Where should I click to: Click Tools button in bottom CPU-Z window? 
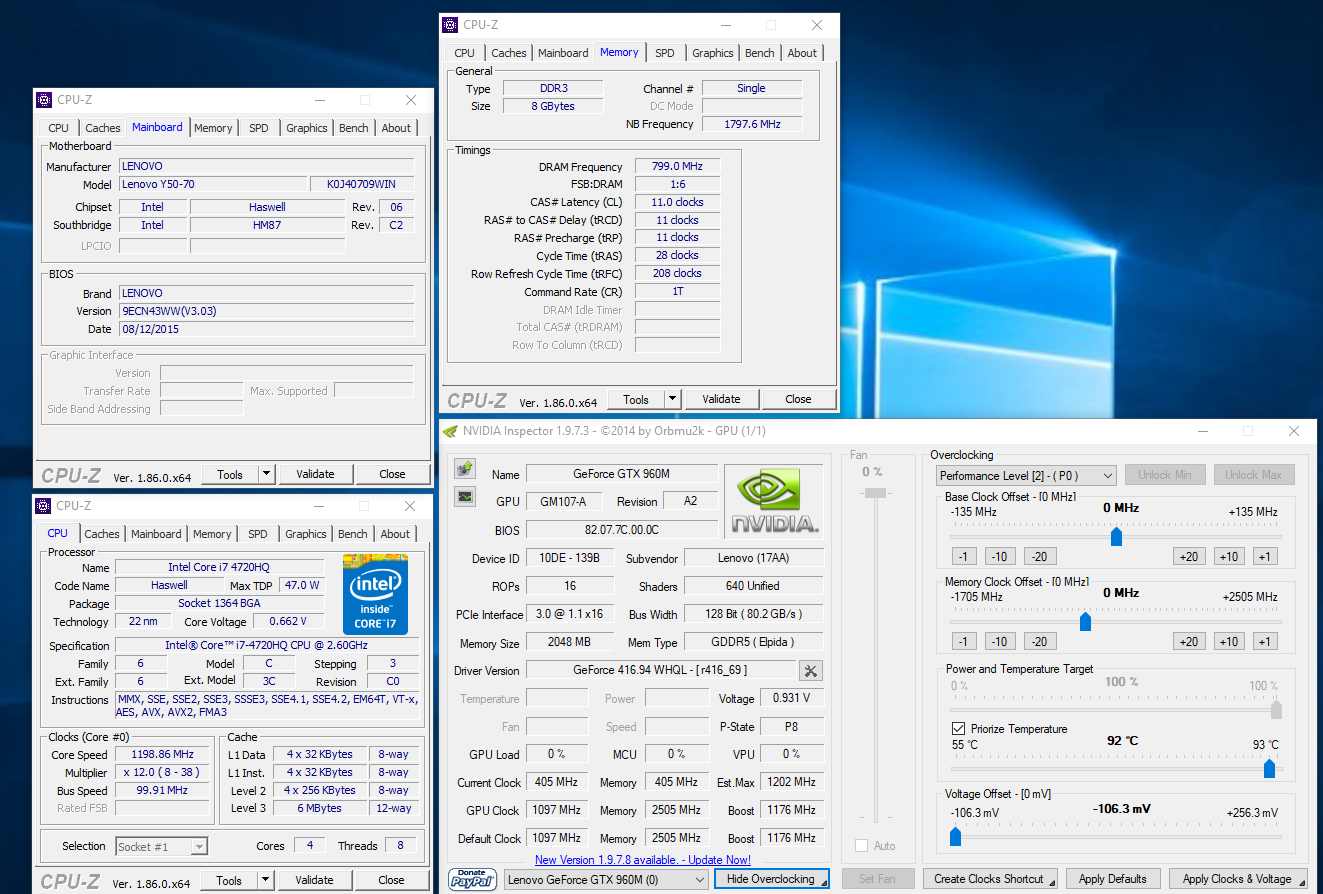click(x=229, y=880)
